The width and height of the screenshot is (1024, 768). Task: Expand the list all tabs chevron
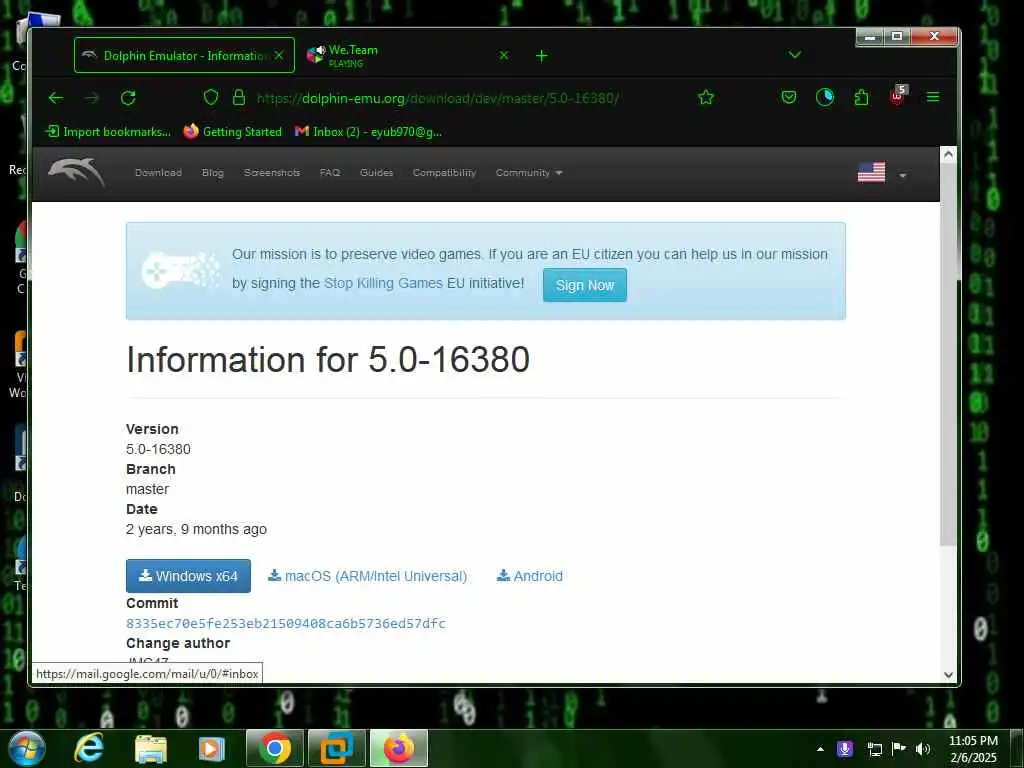pyautogui.click(x=795, y=54)
